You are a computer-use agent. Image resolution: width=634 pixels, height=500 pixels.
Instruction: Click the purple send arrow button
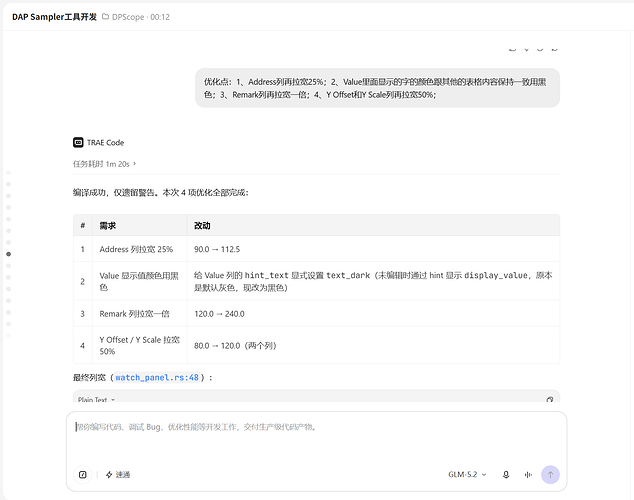tap(550, 475)
